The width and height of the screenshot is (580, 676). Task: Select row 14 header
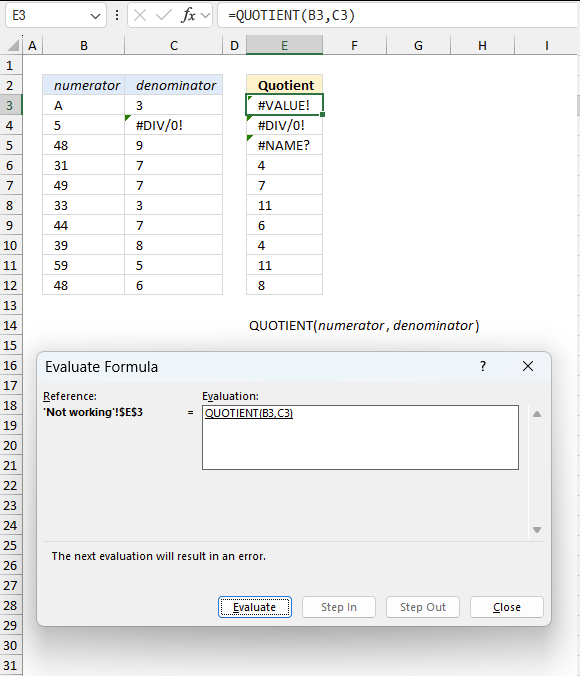(10, 325)
